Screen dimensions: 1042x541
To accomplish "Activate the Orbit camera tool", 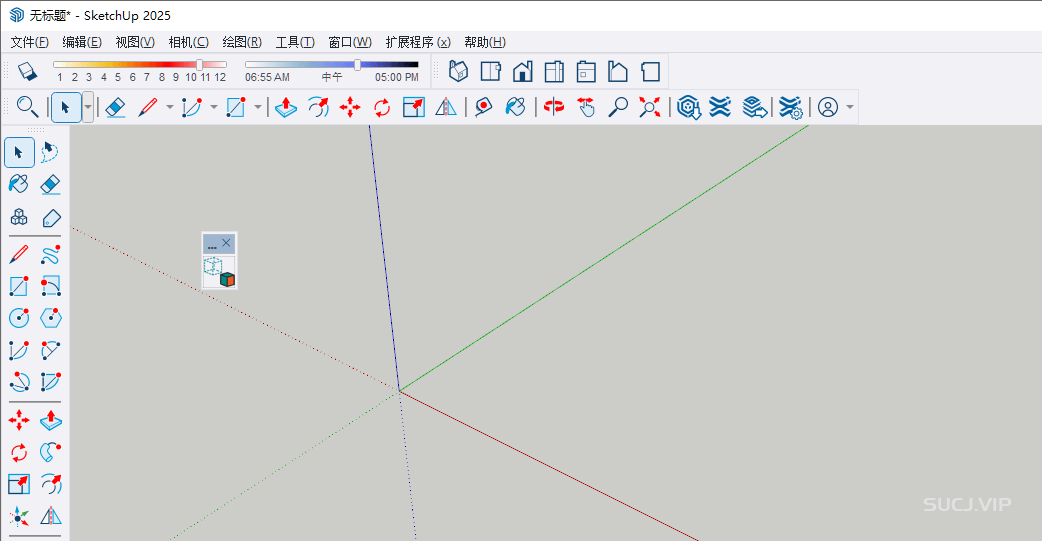I will 554,107.
